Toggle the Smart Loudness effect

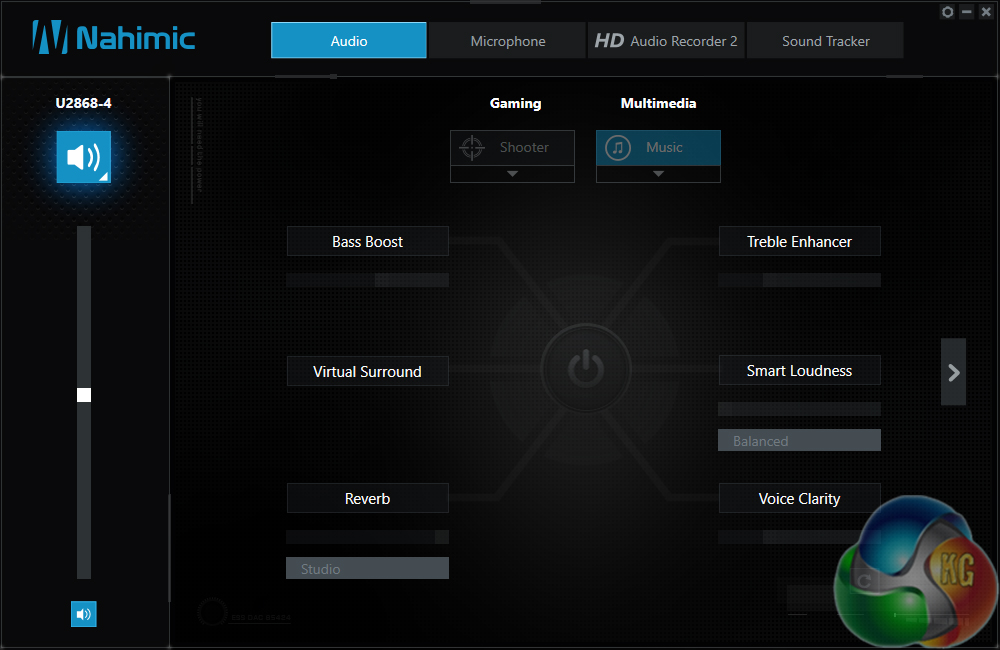click(799, 371)
